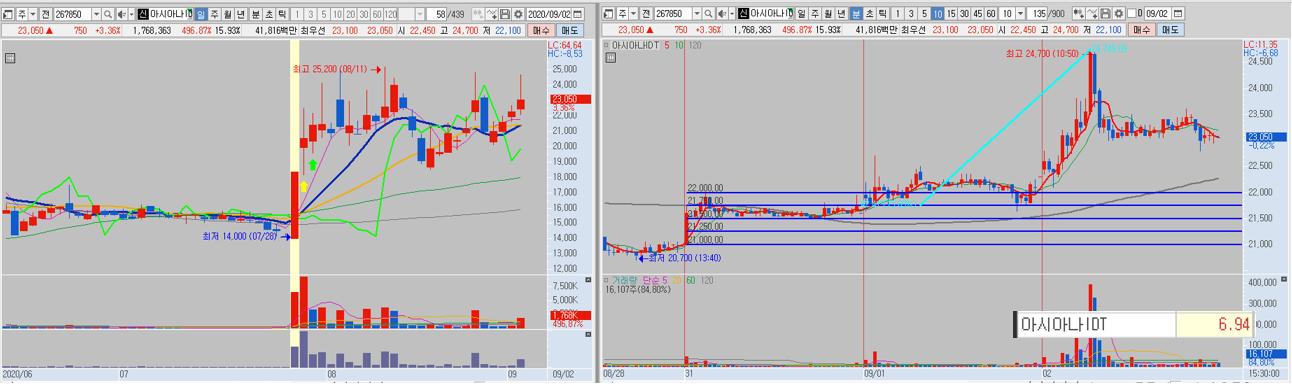Select 초 (second) period on right chart

869,14
